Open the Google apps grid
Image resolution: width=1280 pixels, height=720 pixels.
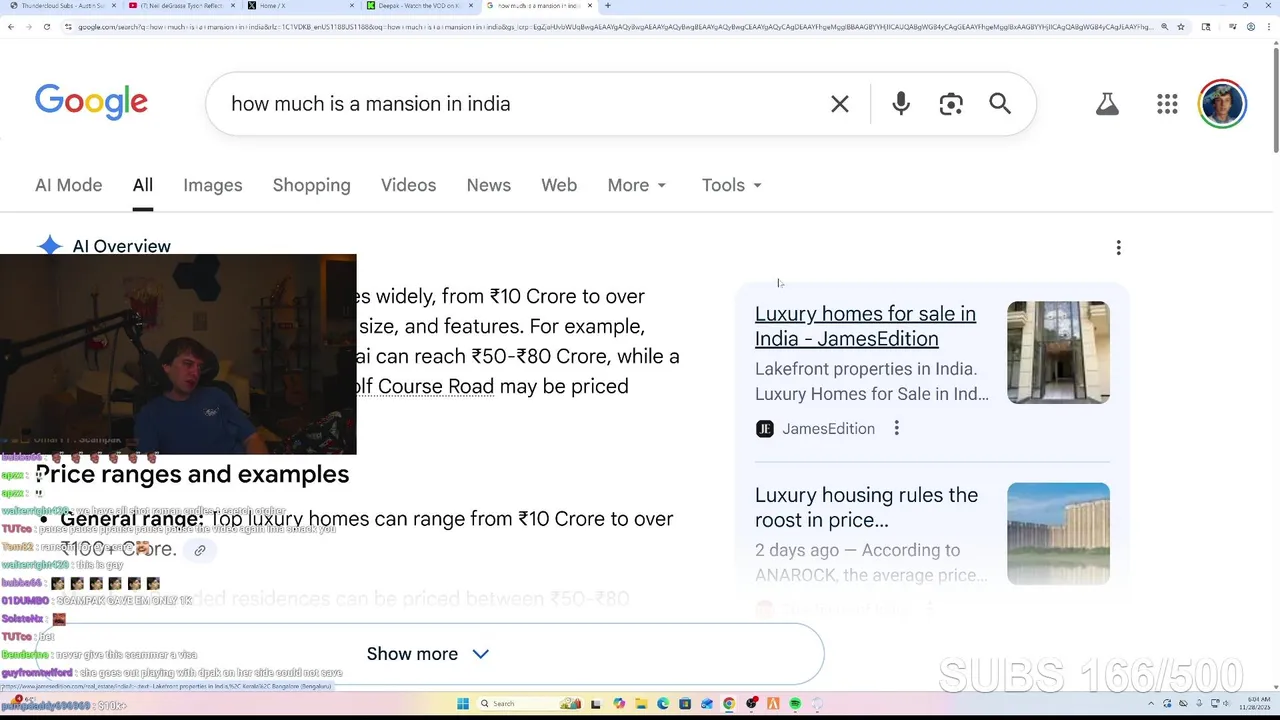(1167, 104)
